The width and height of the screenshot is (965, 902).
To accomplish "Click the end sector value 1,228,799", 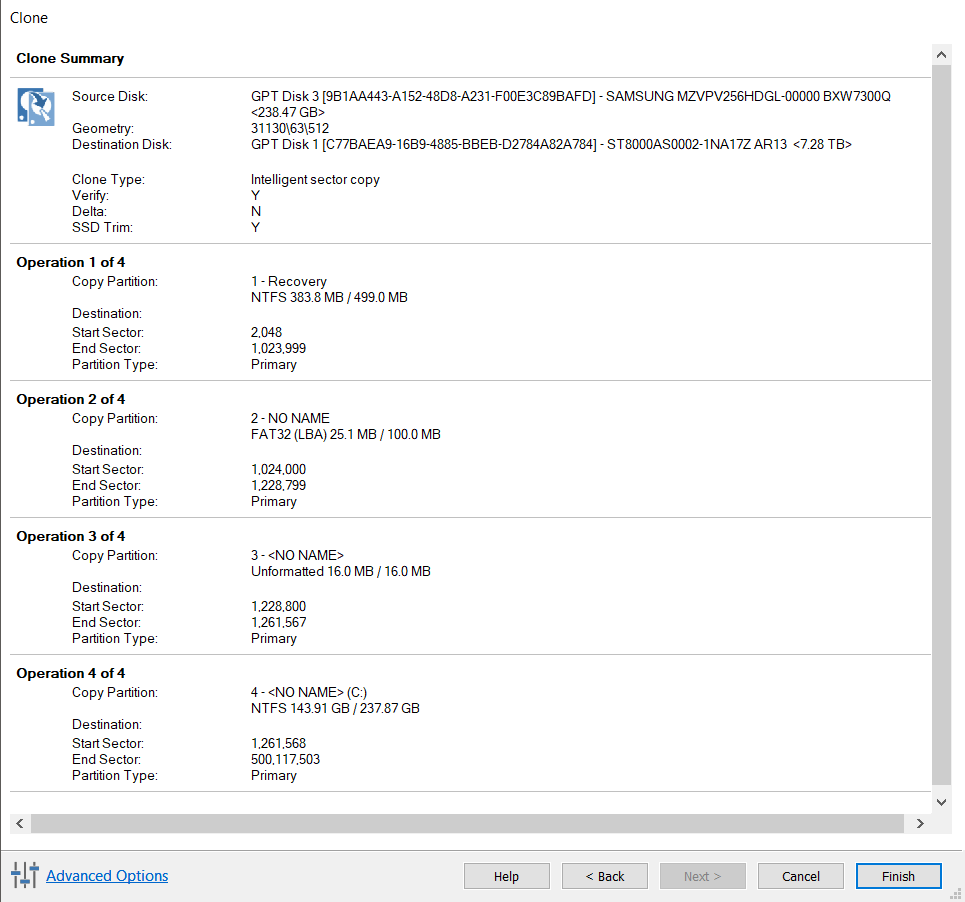I will pyautogui.click(x=278, y=485).
